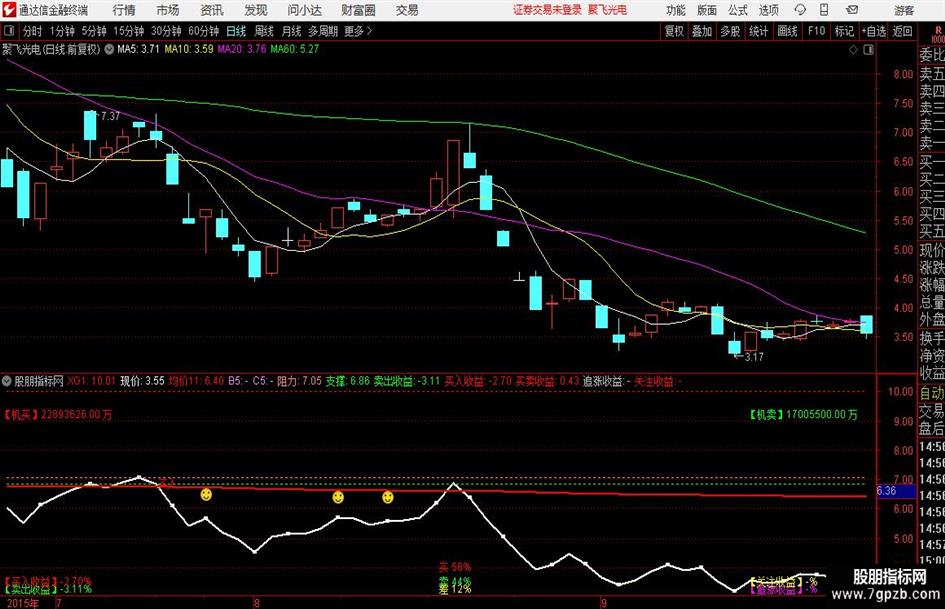Open the 资讯 menu
945x609 pixels.
coord(212,10)
